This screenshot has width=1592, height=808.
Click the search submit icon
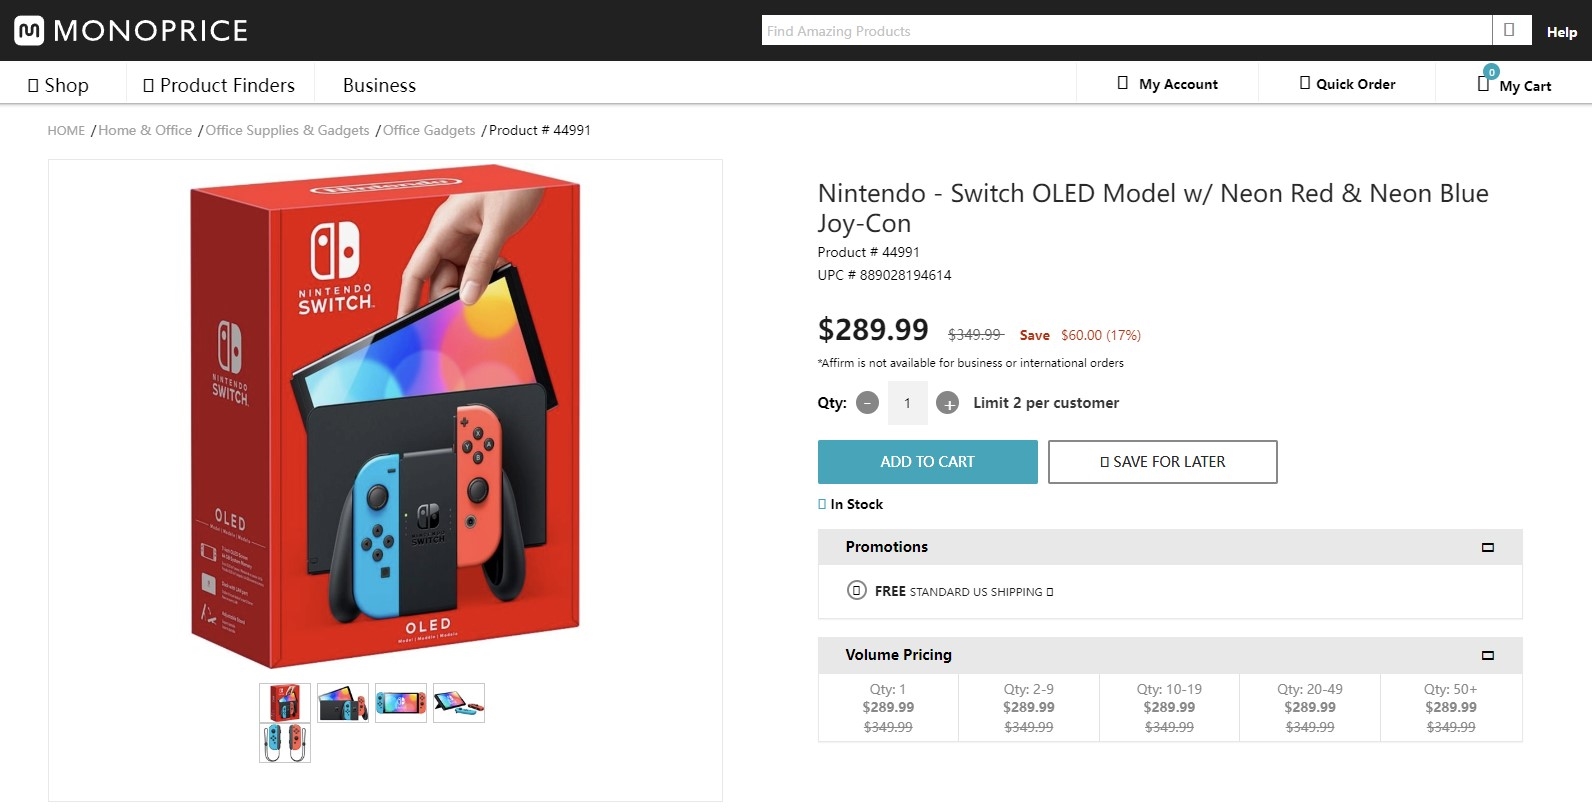[x=1509, y=30]
